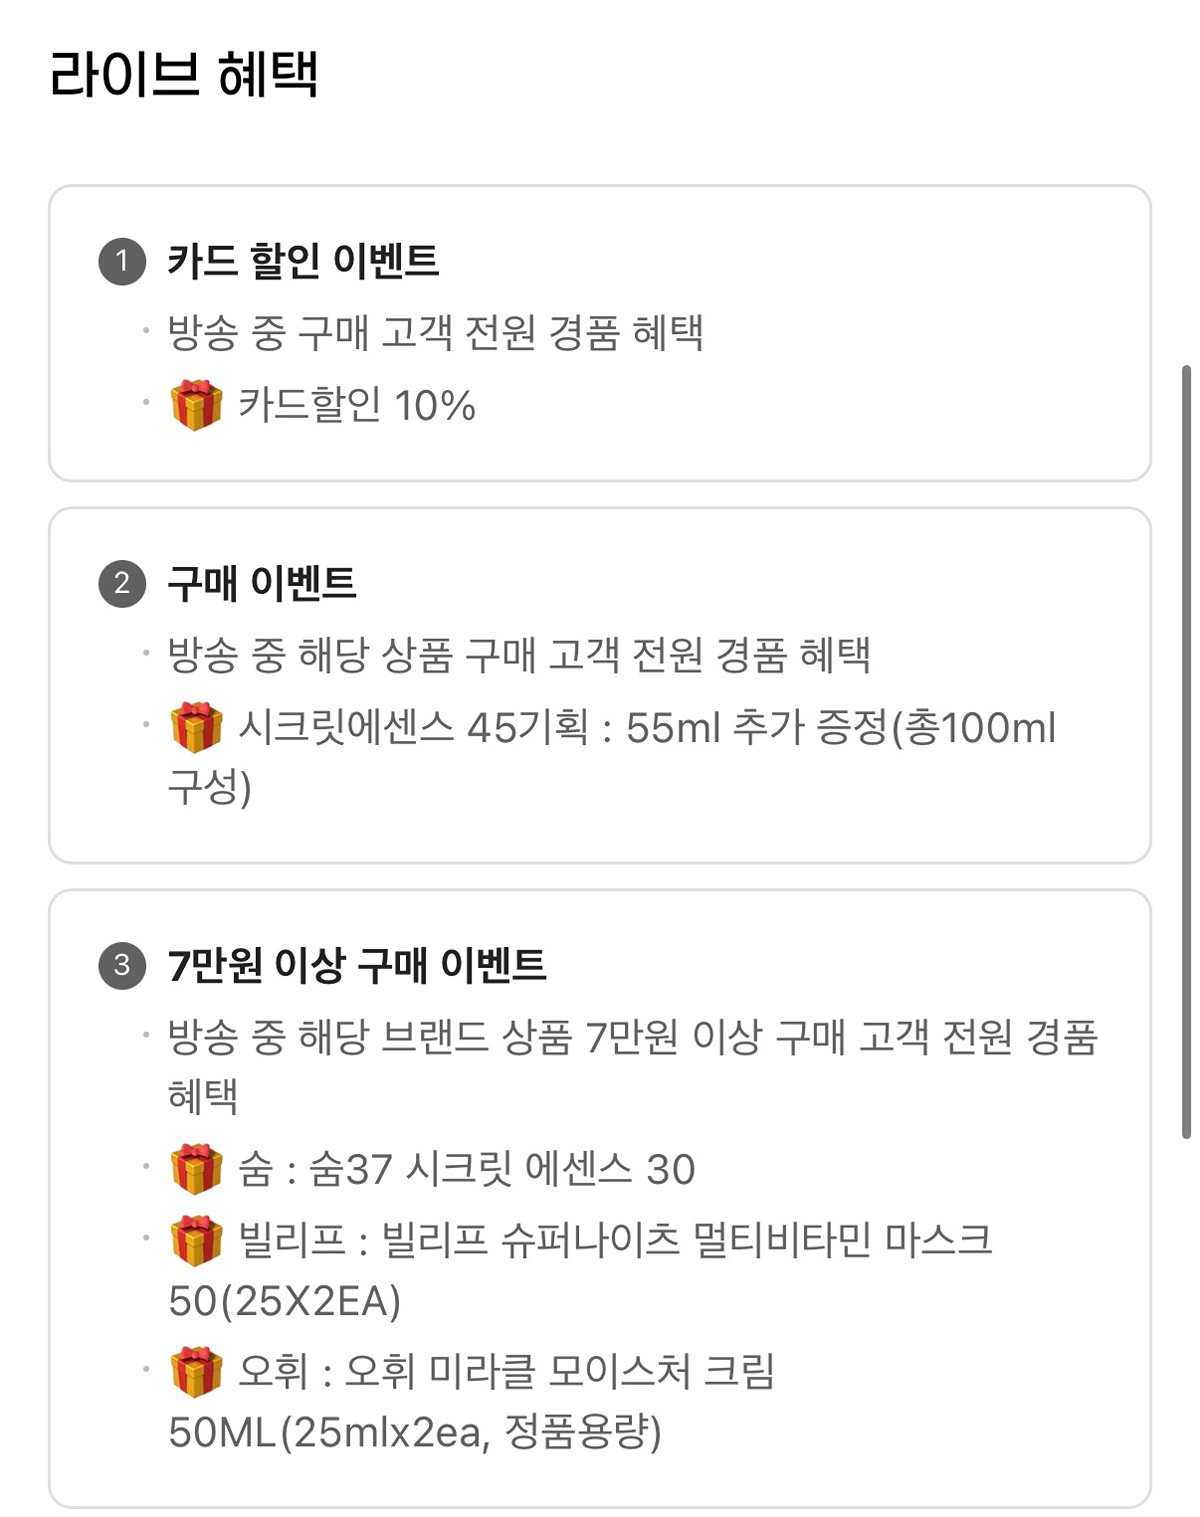Image resolution: width=1200 pixels, height=1517 pixels.
Task: Click the number 1 badge icon
Action: click(x=122, y=261)
